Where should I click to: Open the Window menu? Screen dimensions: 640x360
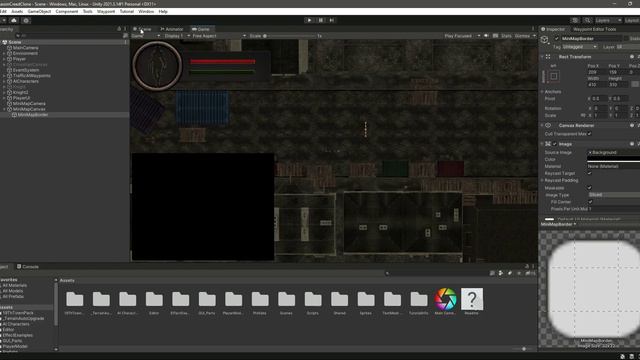pyautogui.click(x=146, y=11)
